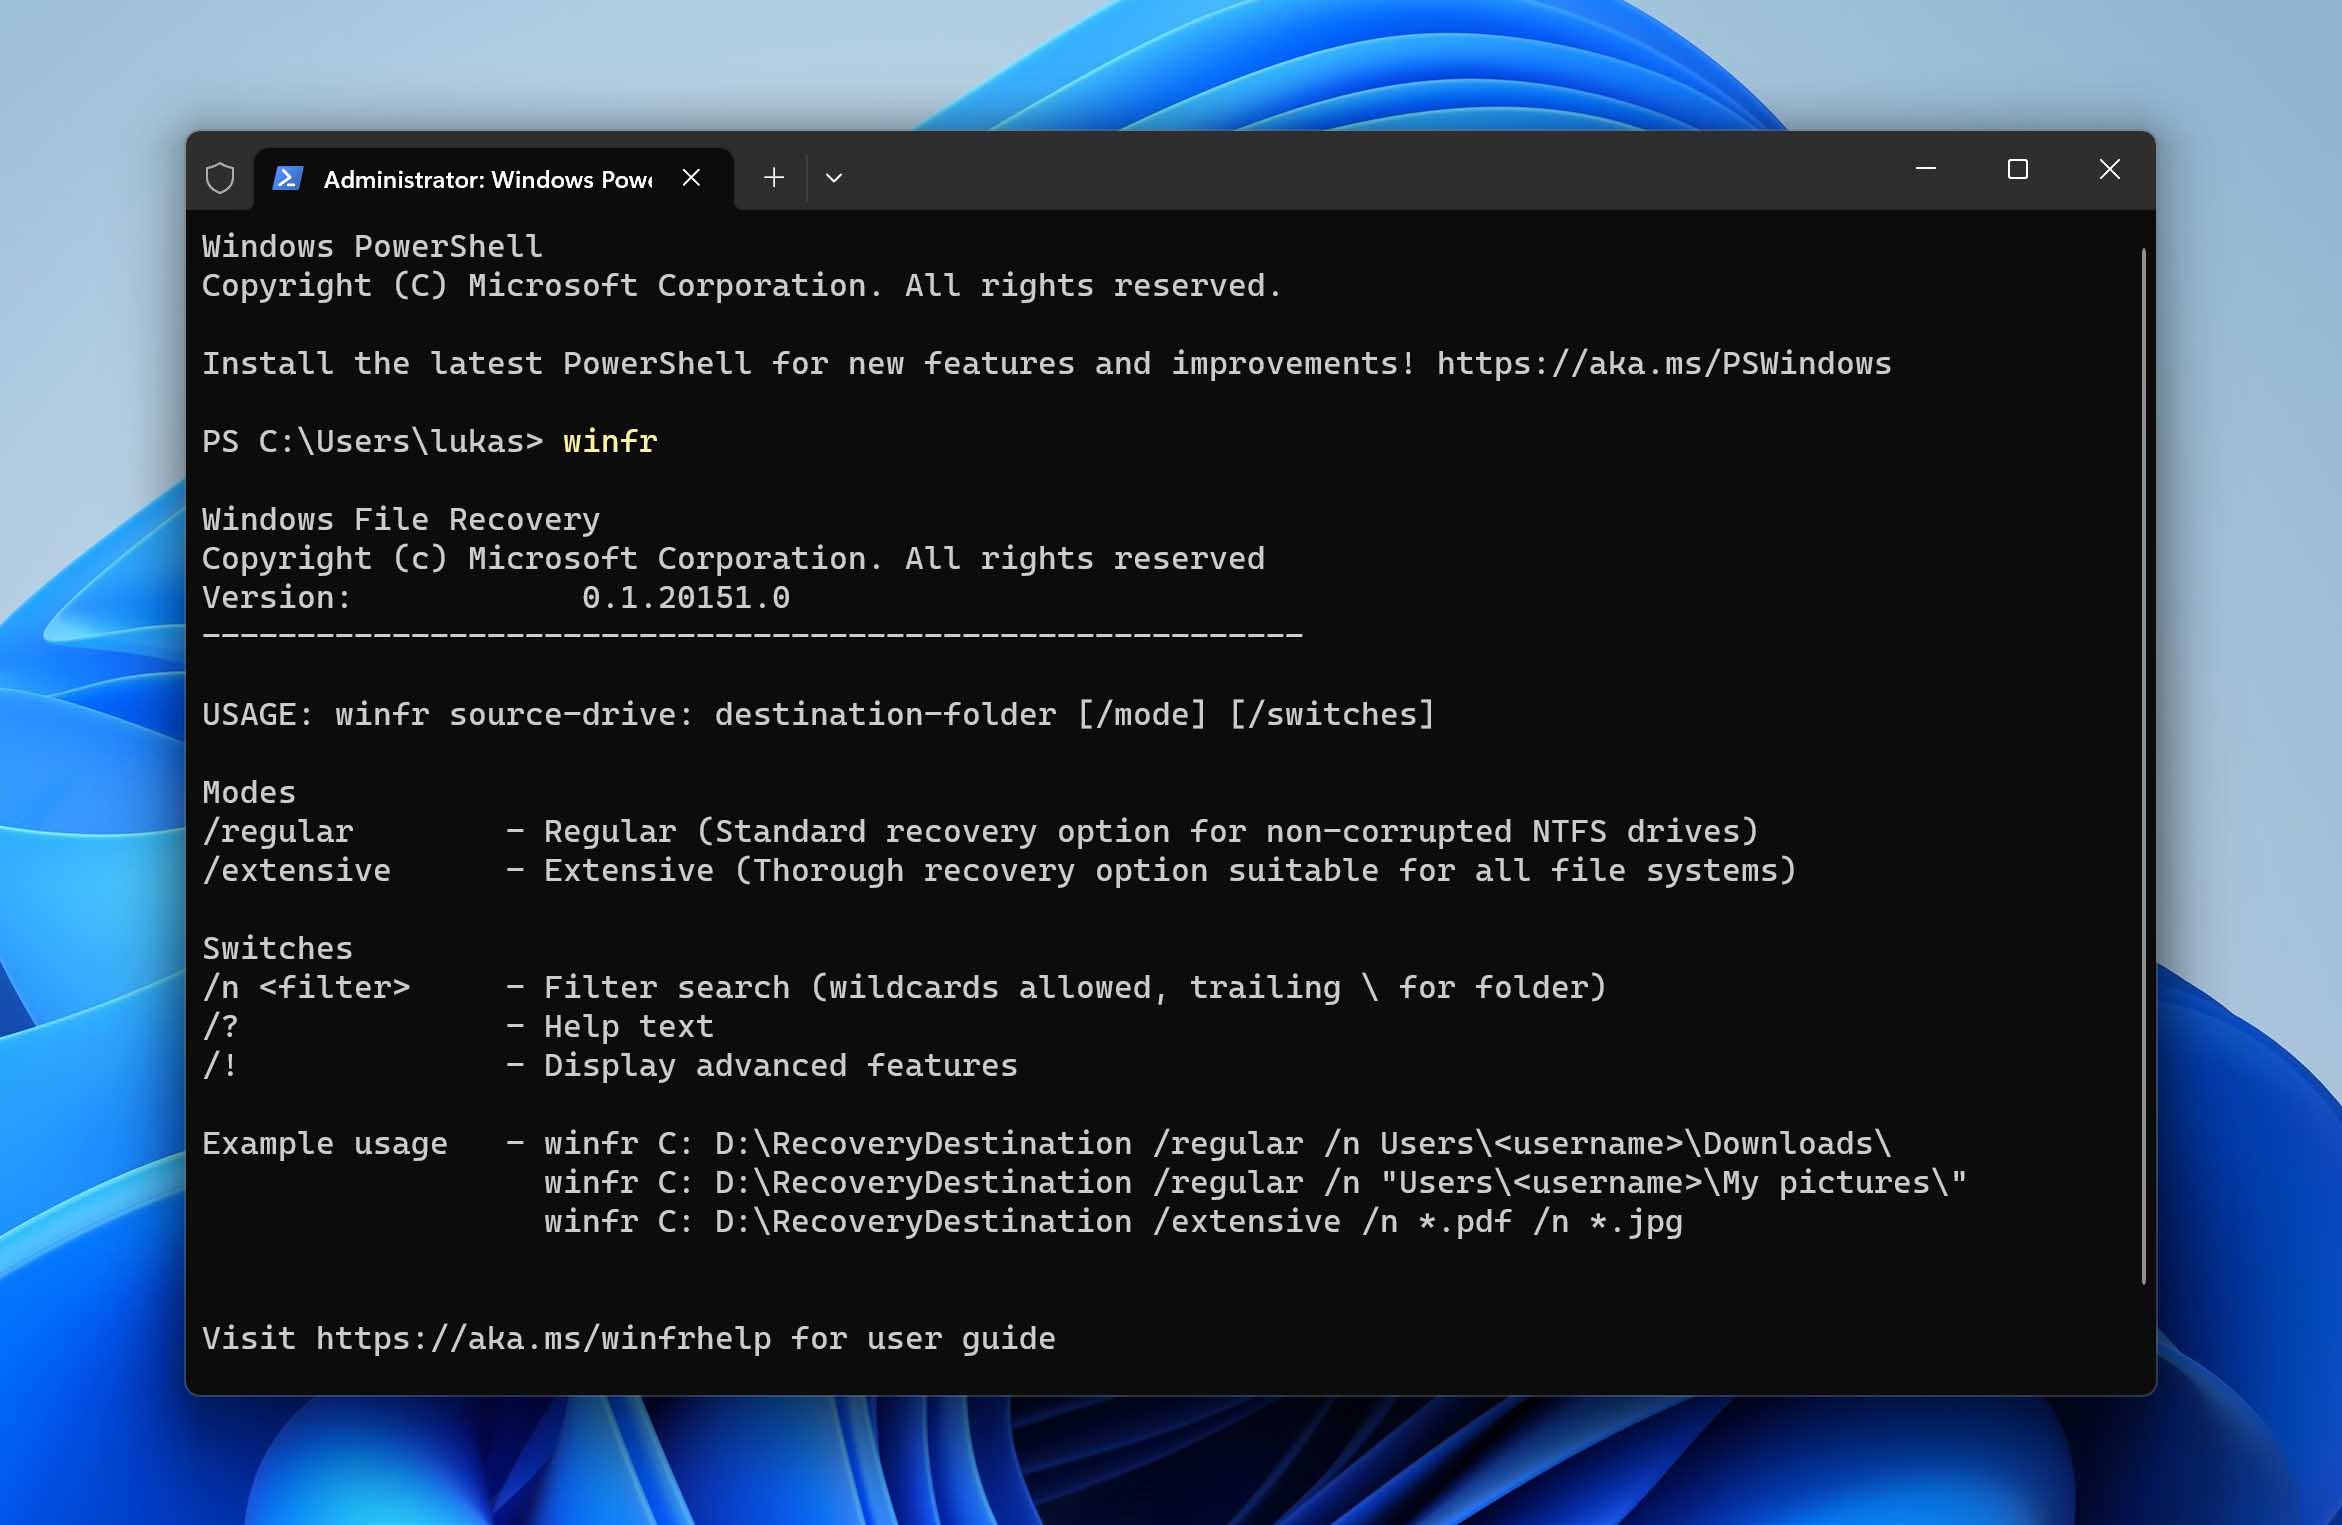
Task: Click the Extensive (Thorough recovery option) description
Action: 1170,870
